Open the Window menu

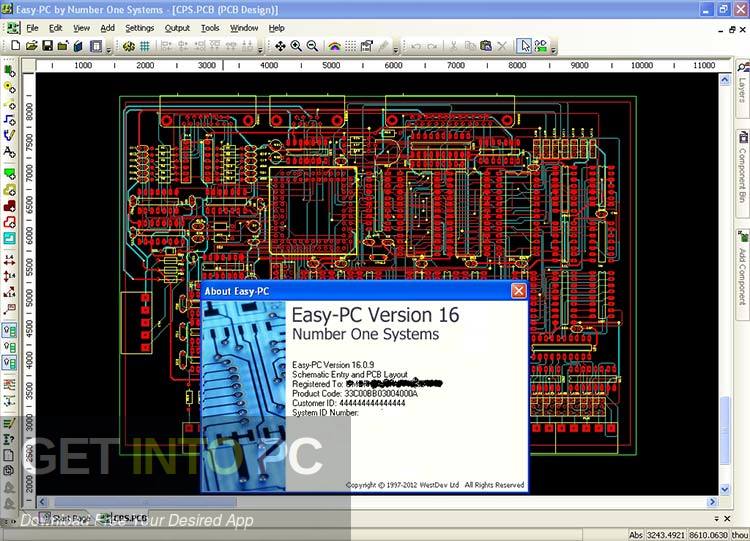(243, 28)
